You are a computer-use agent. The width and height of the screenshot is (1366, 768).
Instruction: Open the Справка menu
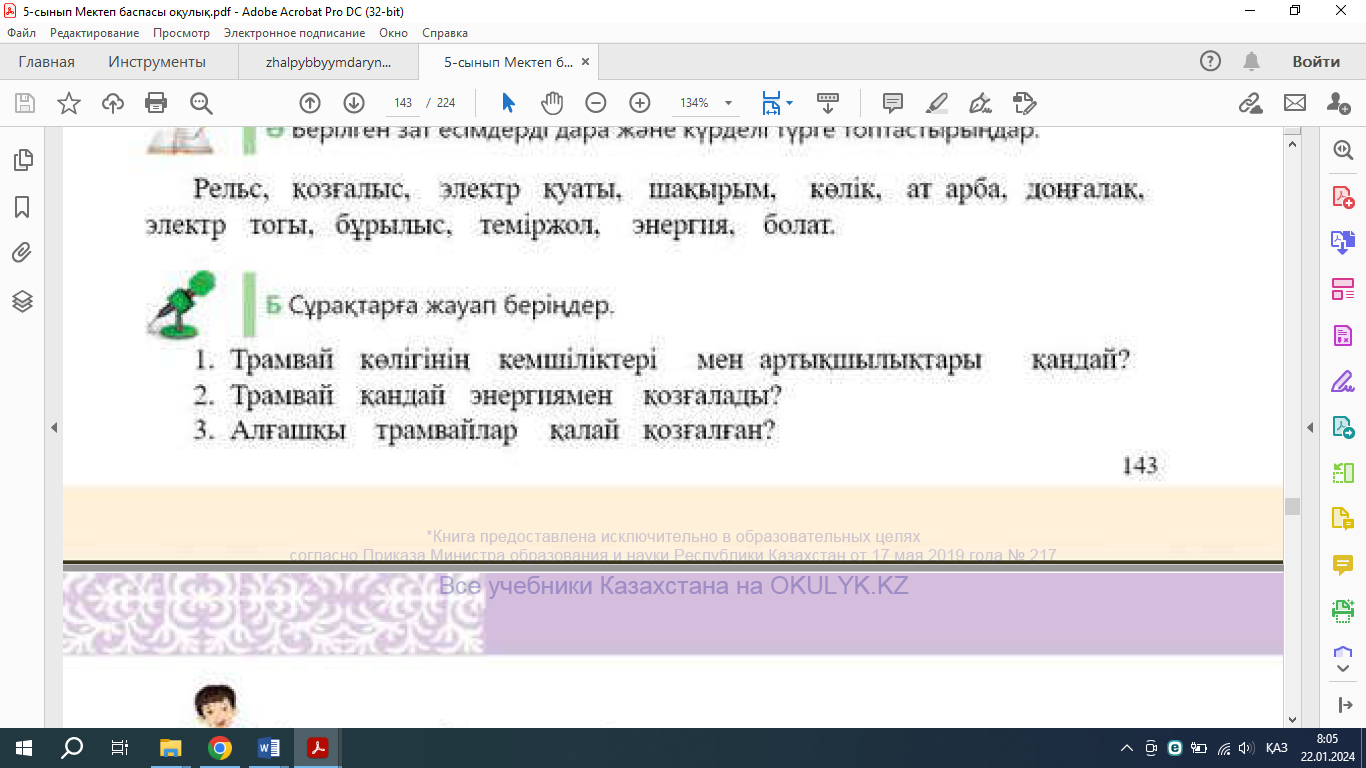point(445,33)
